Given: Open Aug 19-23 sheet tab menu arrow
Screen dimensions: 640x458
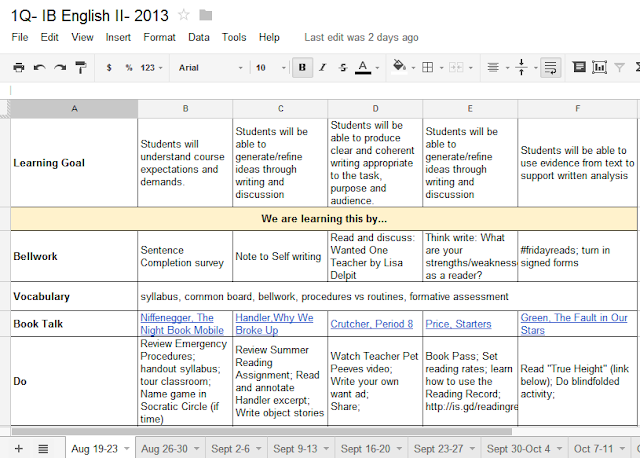Looking at the screenshot, I should click(x=127, y=449).
